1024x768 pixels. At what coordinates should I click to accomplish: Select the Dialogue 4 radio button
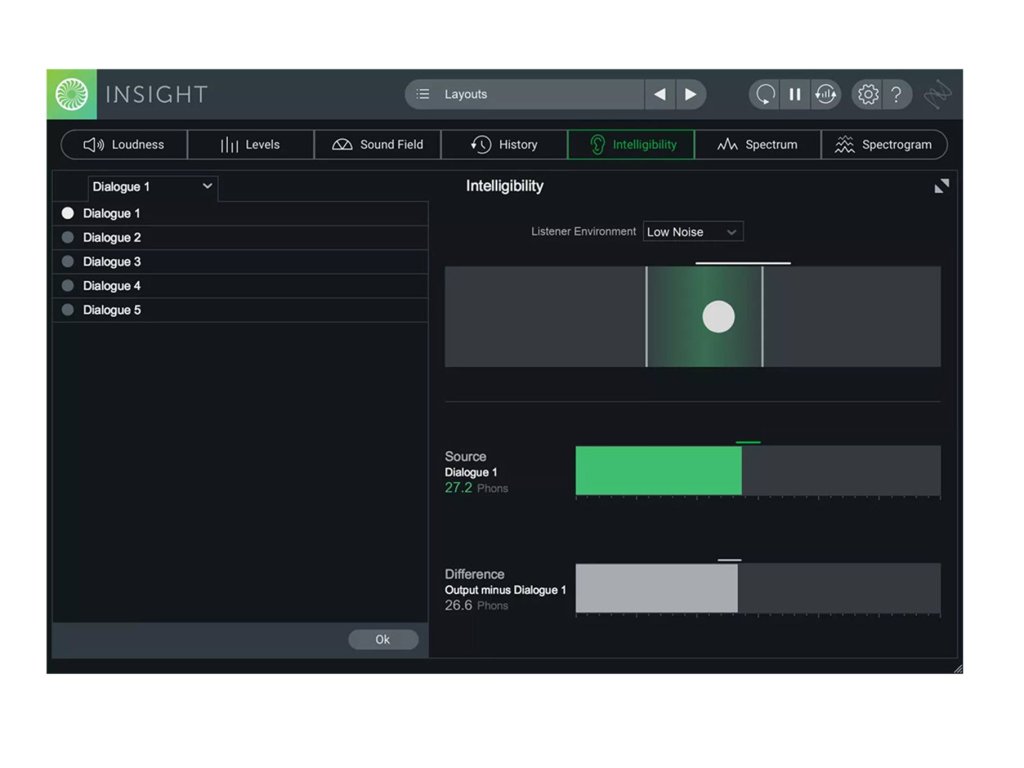(x=67, y=285)
